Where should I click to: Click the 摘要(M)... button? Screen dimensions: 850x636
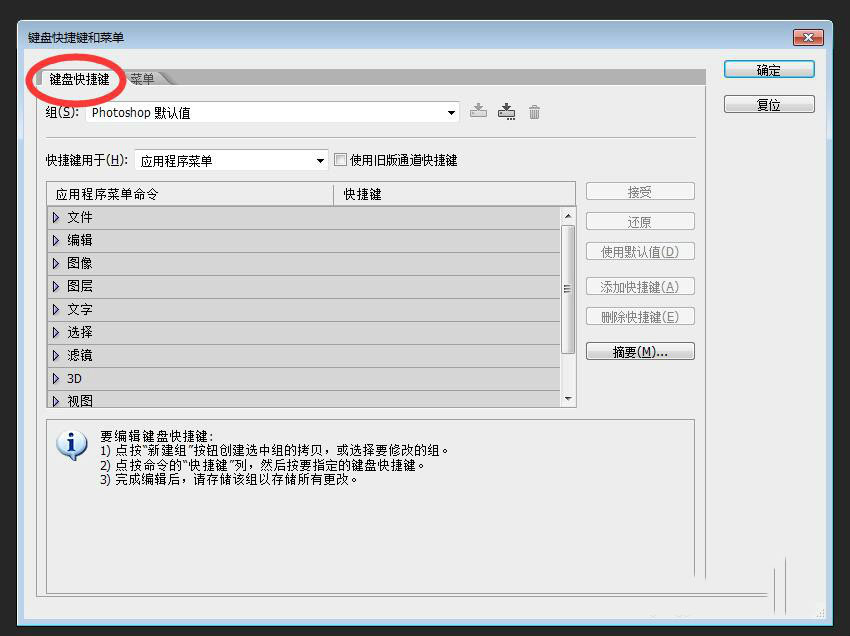[x=640, y=352]
